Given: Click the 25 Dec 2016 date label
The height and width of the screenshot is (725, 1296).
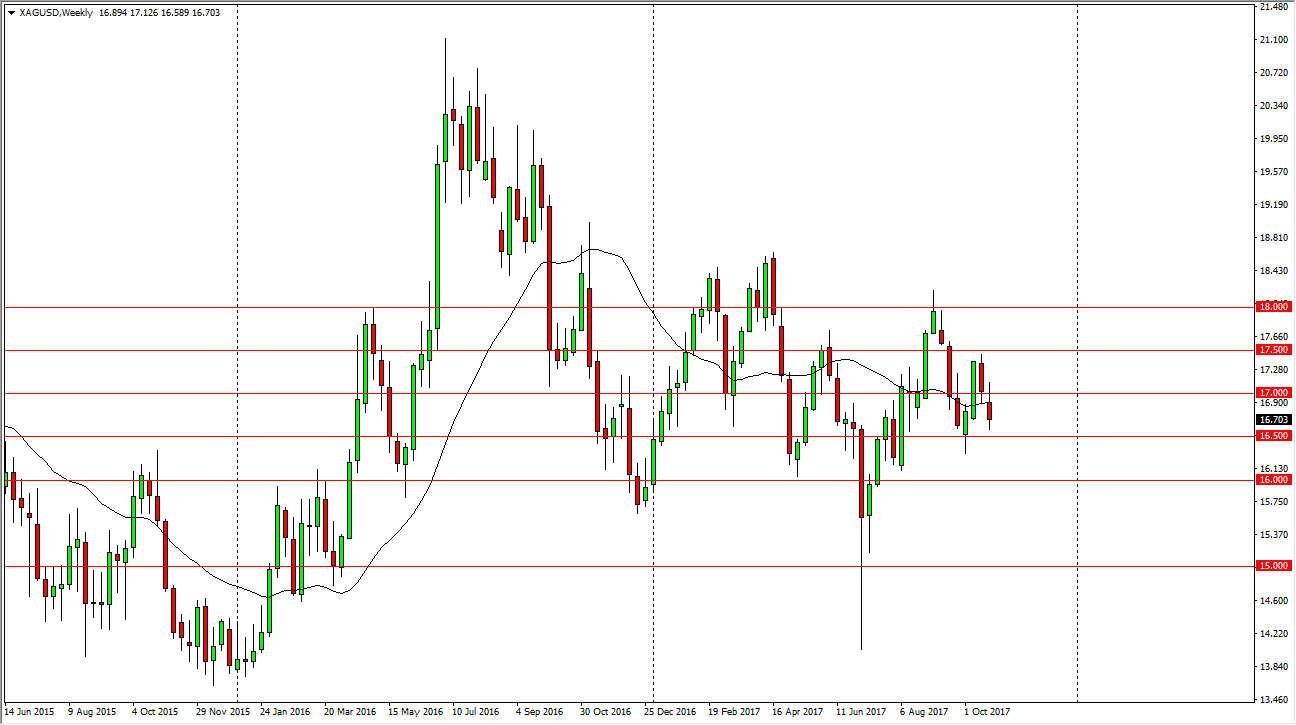Looking at the screenshot, I should [x=668, y=713].
